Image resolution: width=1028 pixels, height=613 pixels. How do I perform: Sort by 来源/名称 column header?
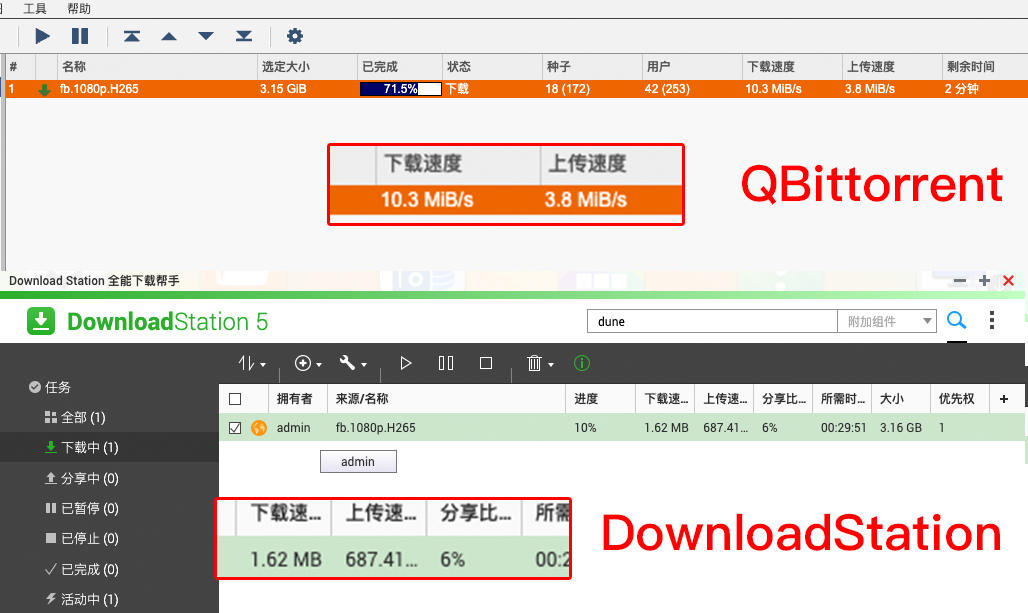[x=362, y=399]
